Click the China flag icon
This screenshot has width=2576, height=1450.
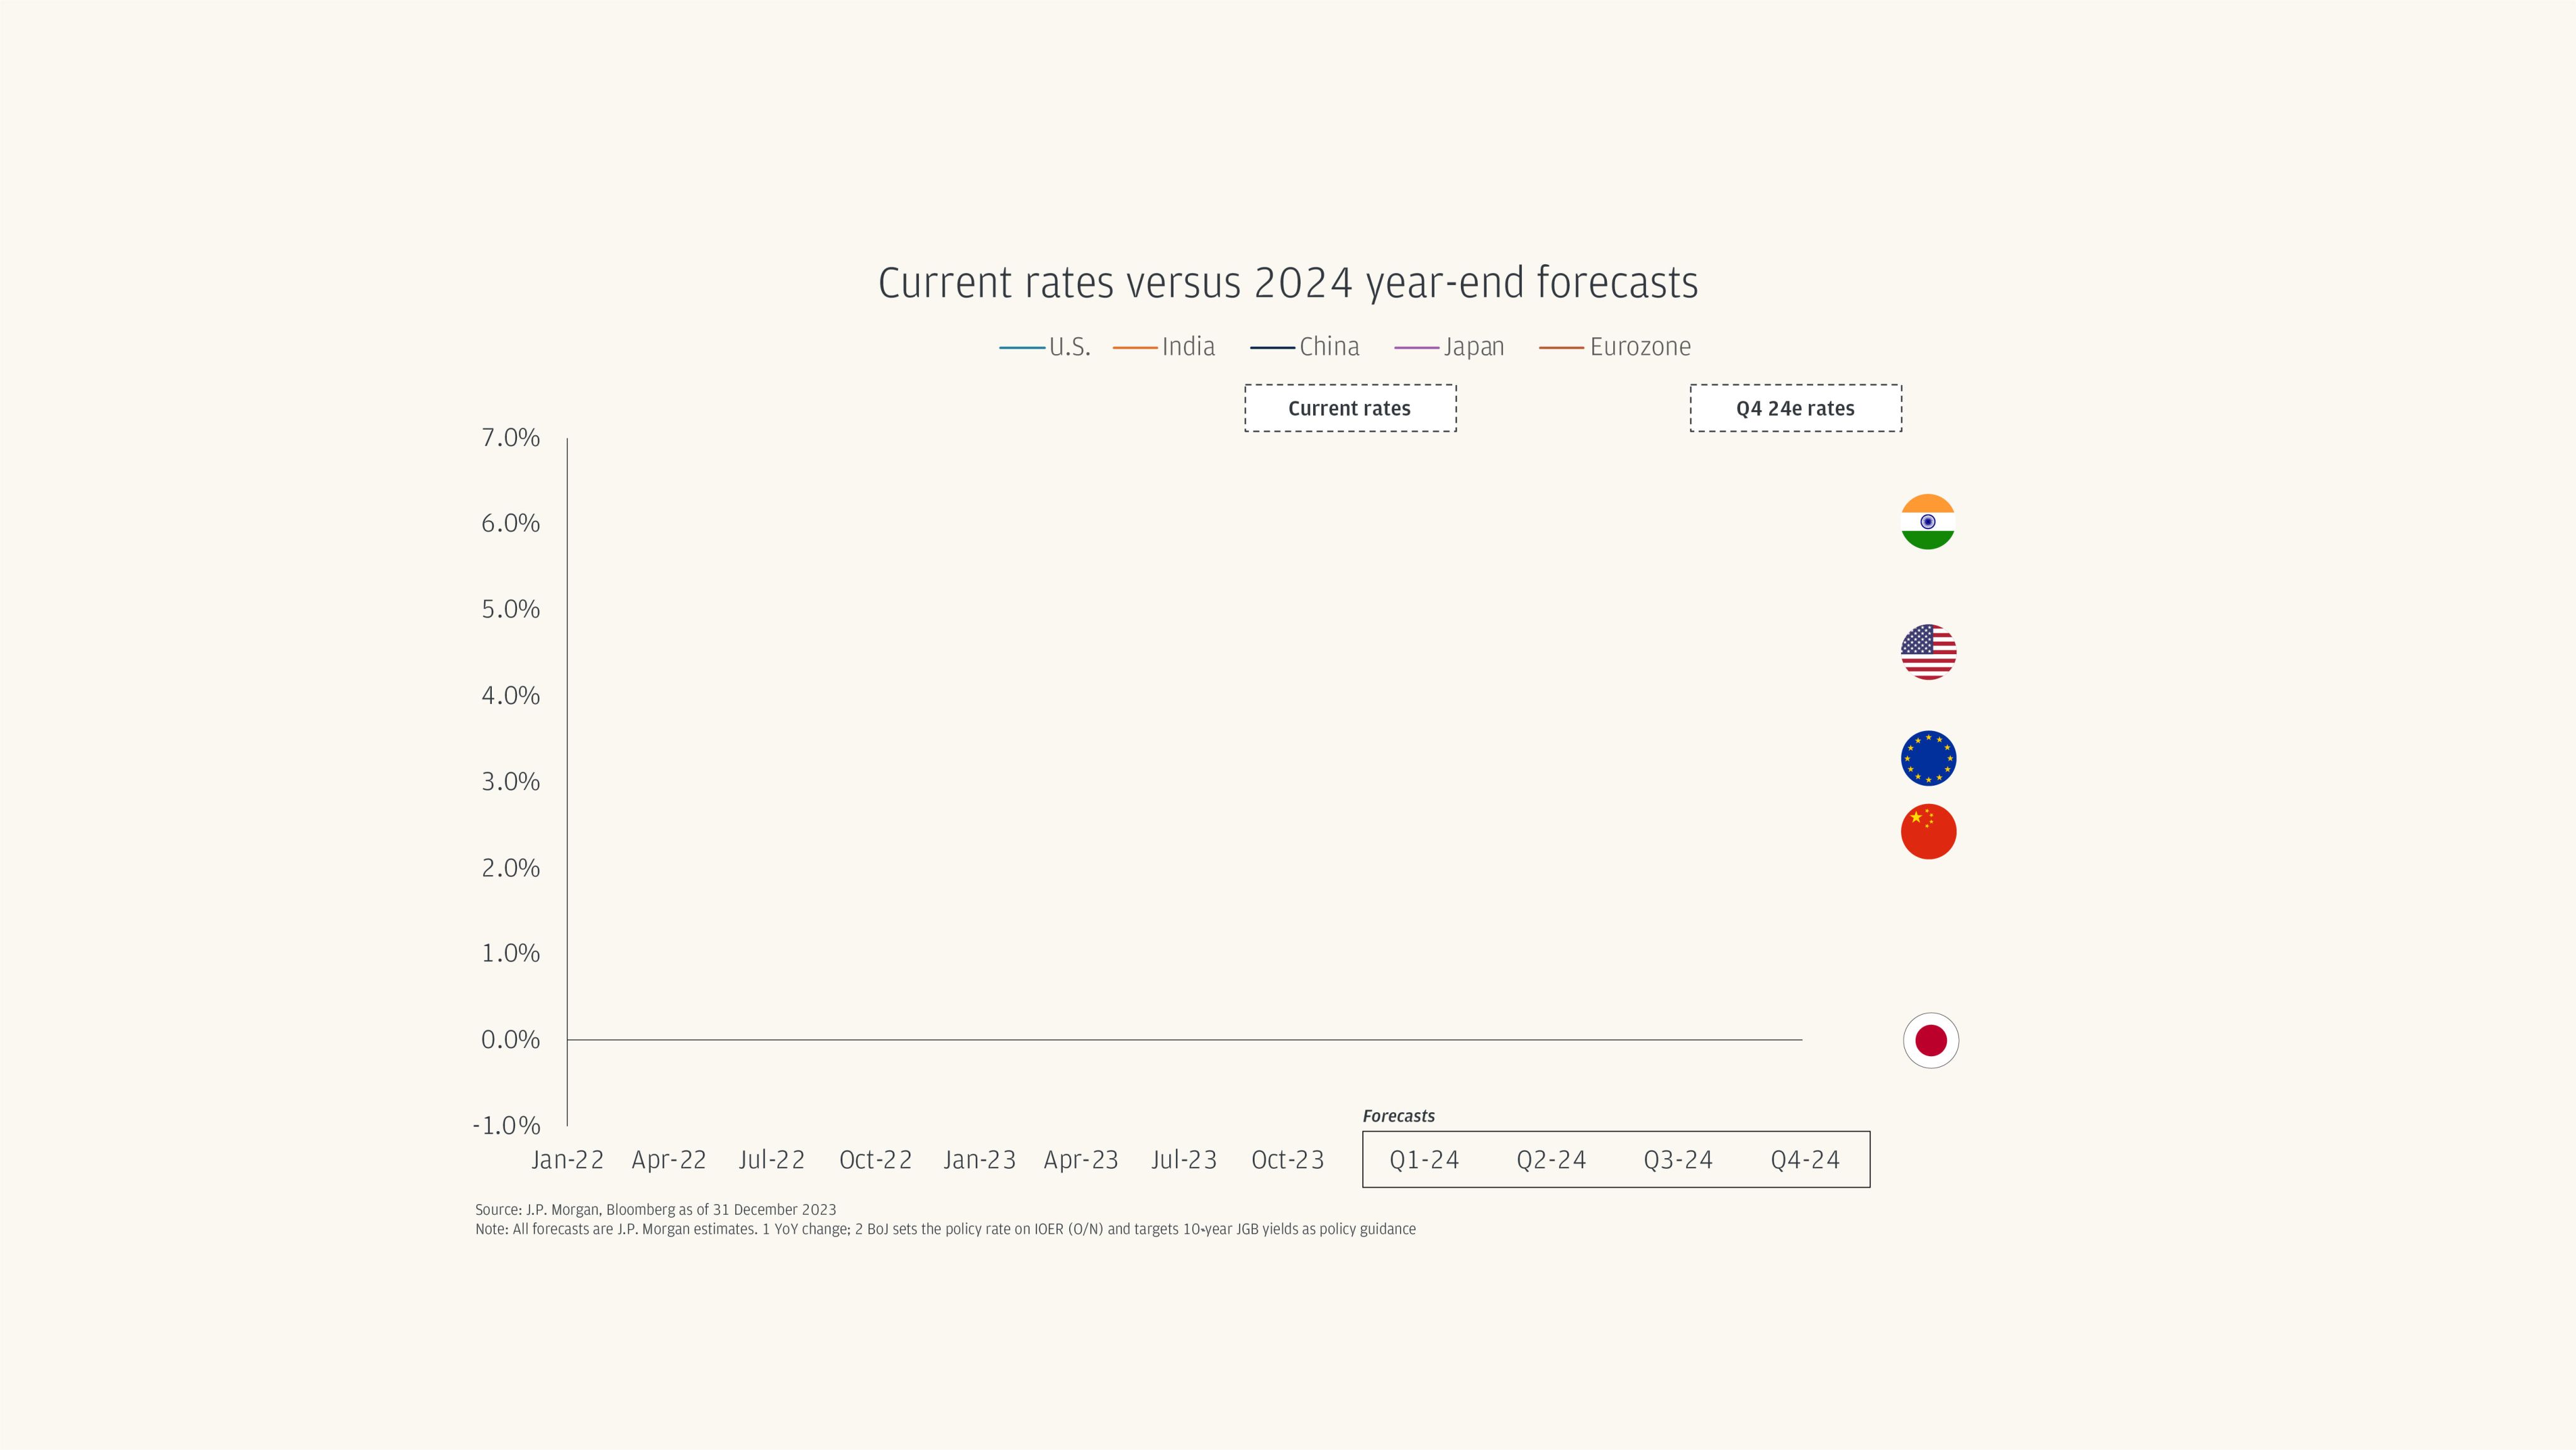pos(1928,831)
